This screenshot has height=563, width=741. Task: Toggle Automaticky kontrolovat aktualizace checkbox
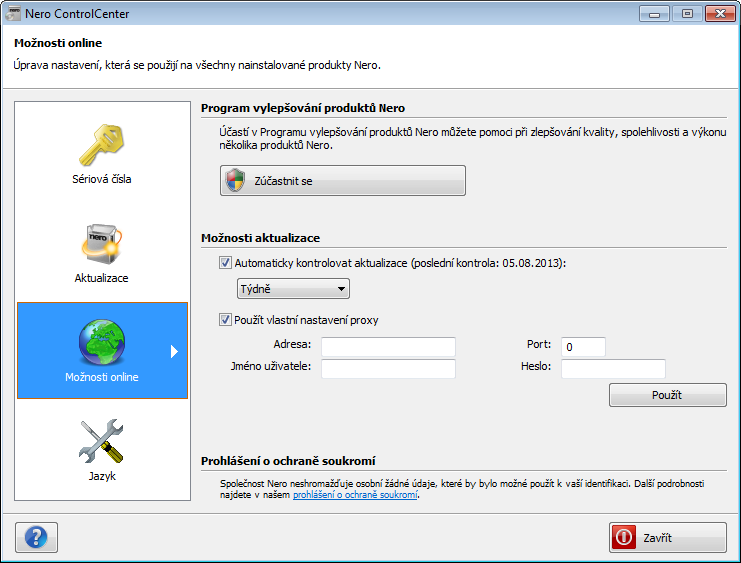pos(225,263)
